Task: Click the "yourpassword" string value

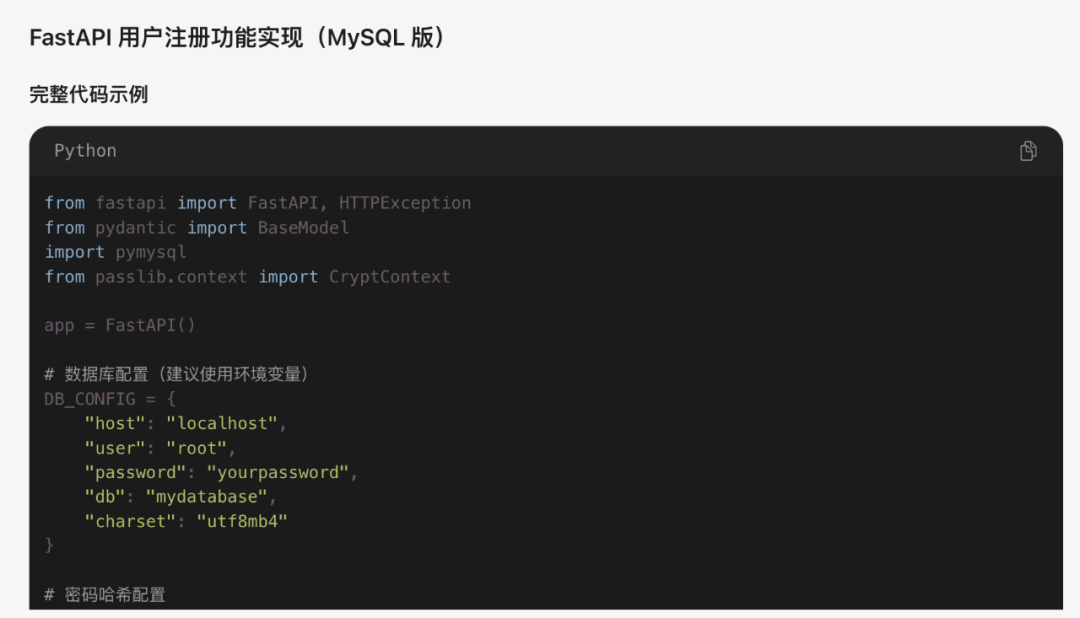Action: coord(278,473)
